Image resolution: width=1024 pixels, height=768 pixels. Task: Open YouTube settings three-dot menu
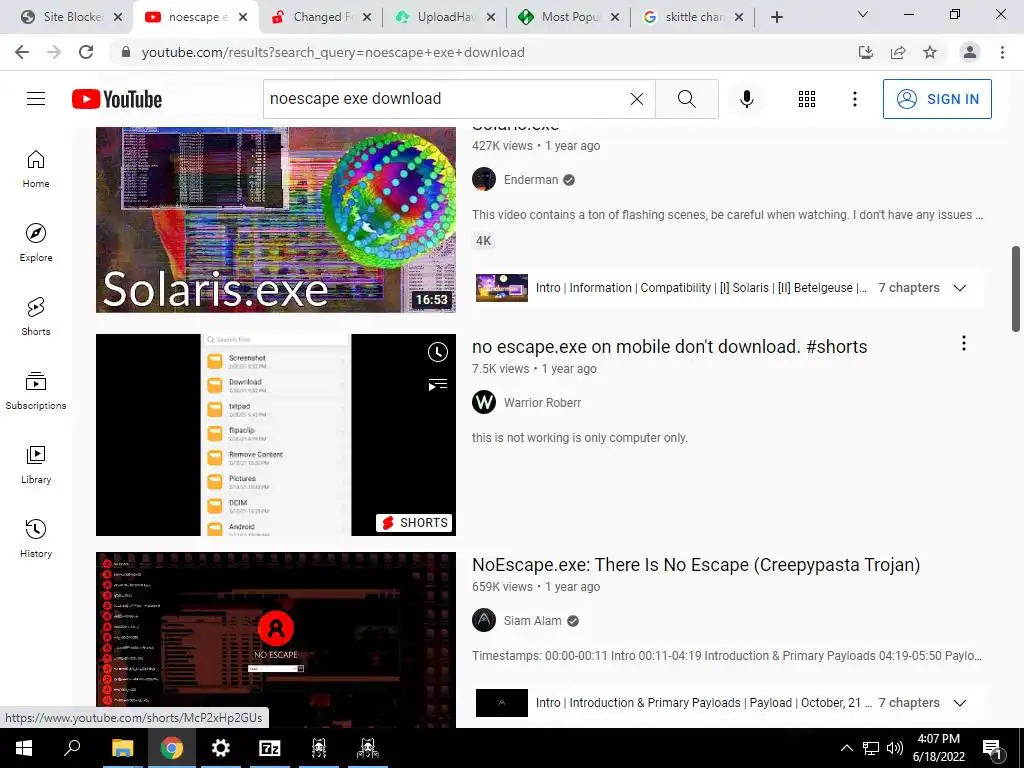pyautogui.click(x=854, y=99)
